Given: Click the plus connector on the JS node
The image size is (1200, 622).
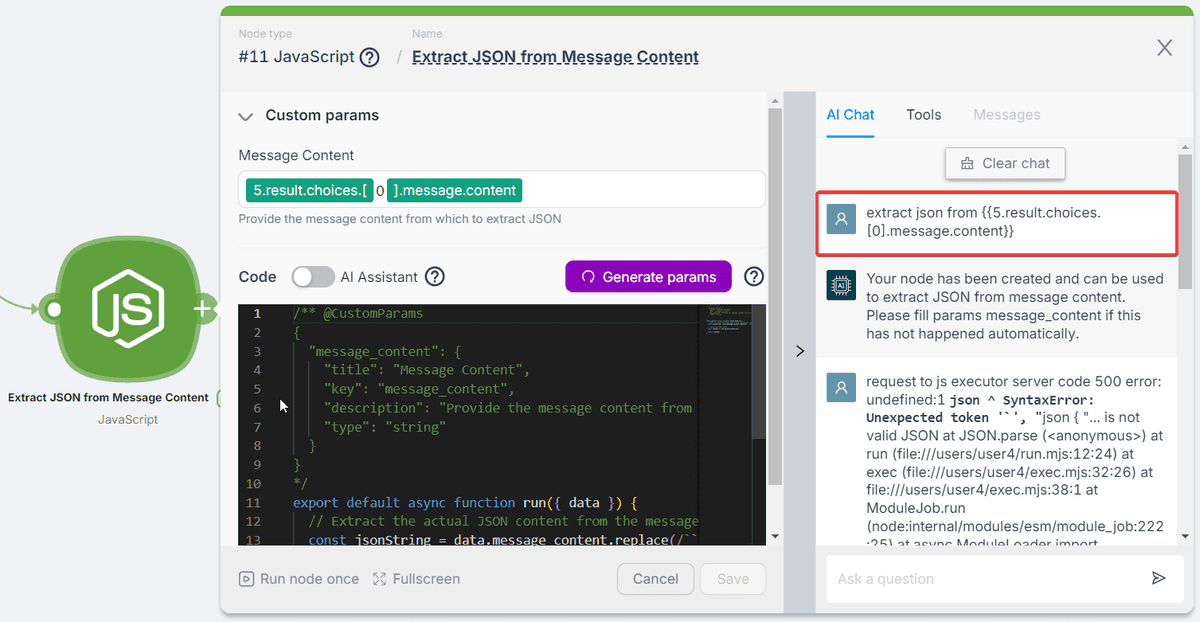Looking at the screenshot, I should click(202, 310).
